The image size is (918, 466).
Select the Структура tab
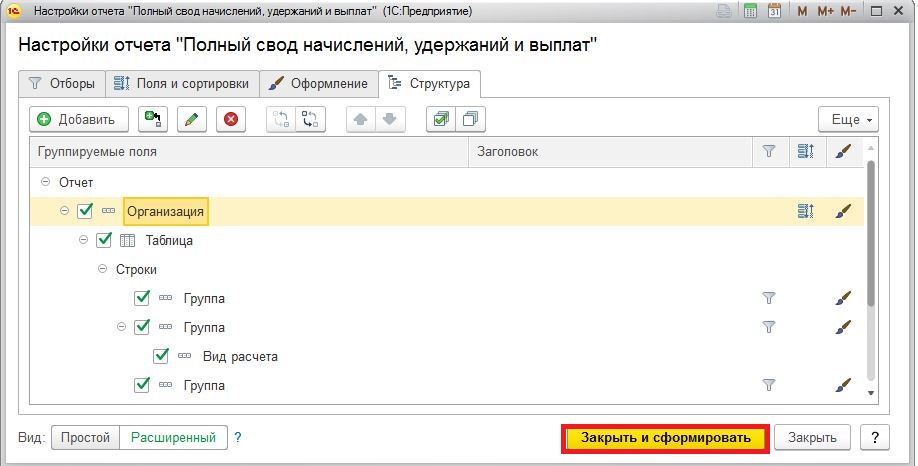click(430, 84)
